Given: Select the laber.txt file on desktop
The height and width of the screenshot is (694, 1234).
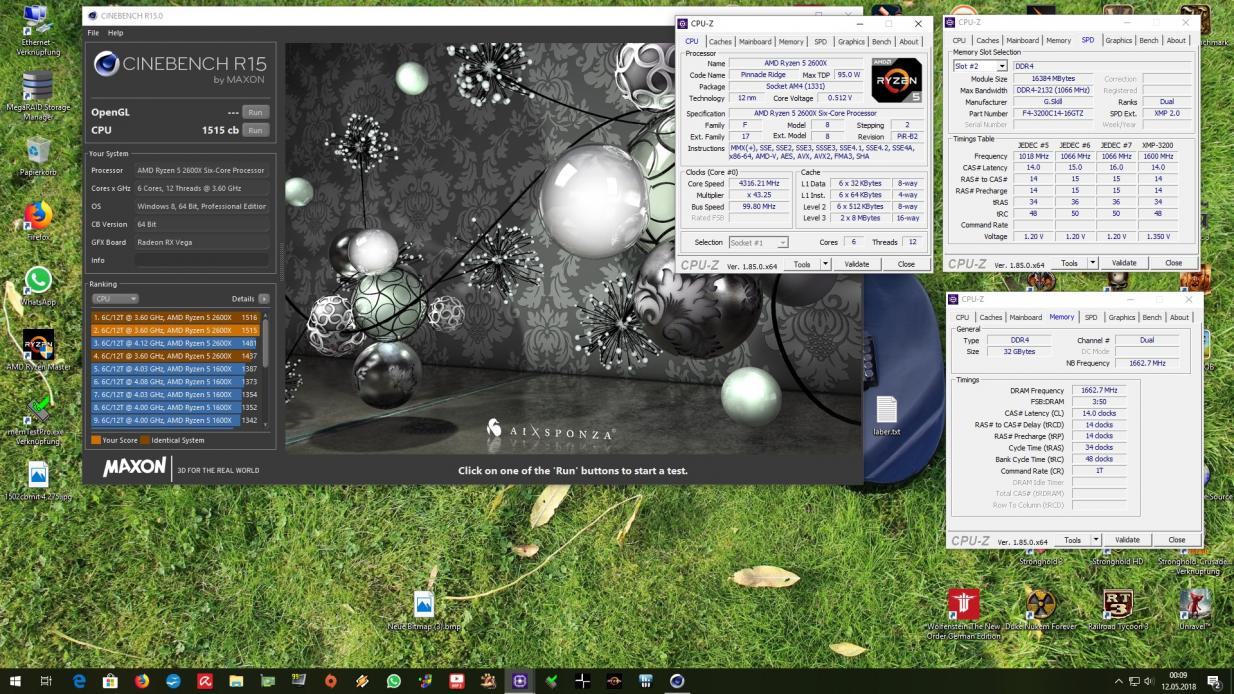Looking at the screenshot, I should click(x=886, y=416).
